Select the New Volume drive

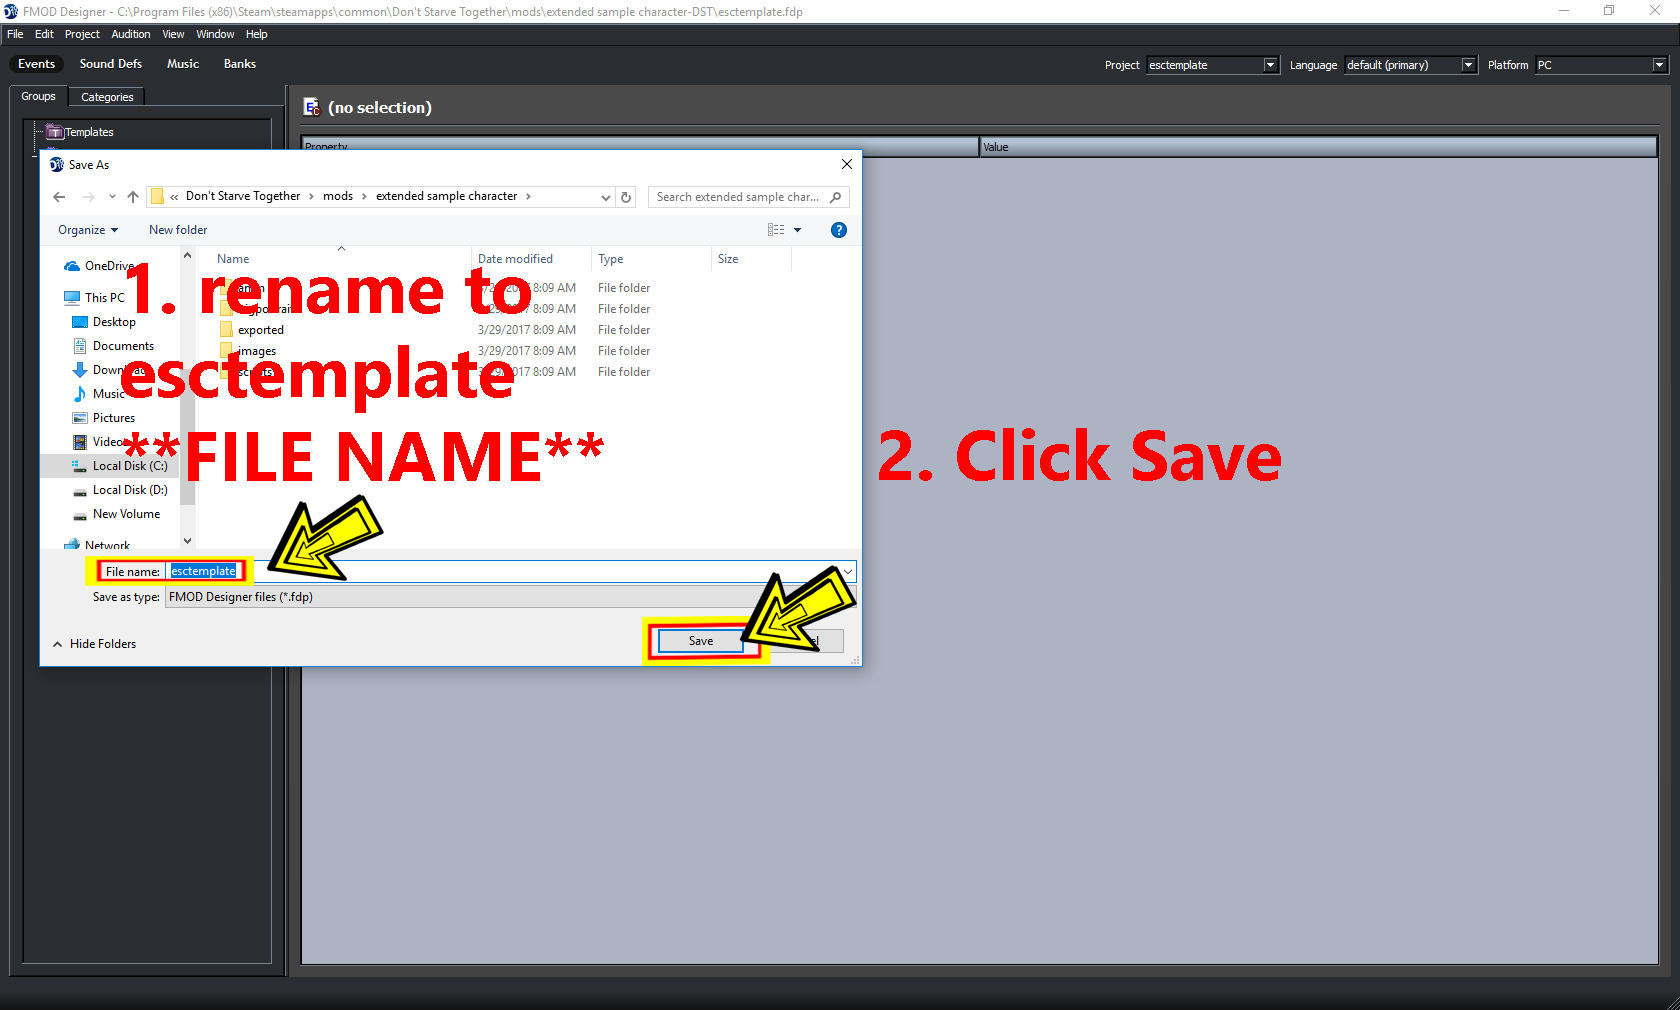(116, 514)
